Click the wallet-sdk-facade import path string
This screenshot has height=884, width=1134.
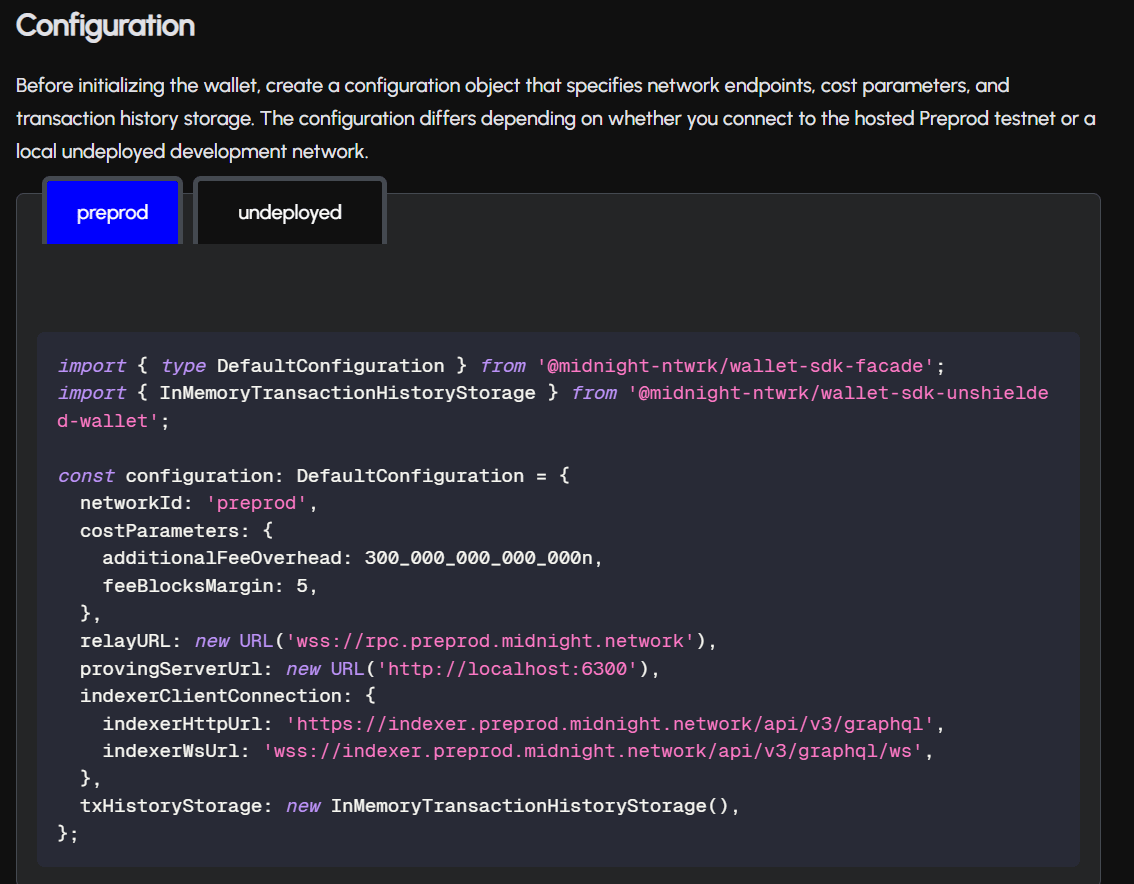pos(736,366)
